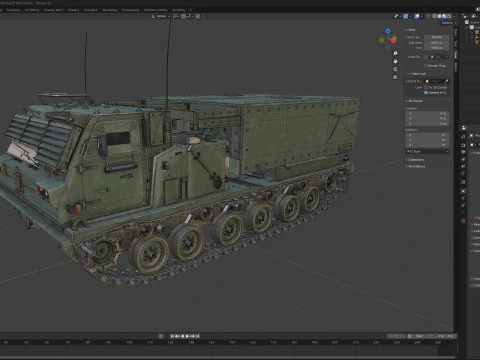Toggle the snap magnet in the viewport header

[x=183, y=16]
